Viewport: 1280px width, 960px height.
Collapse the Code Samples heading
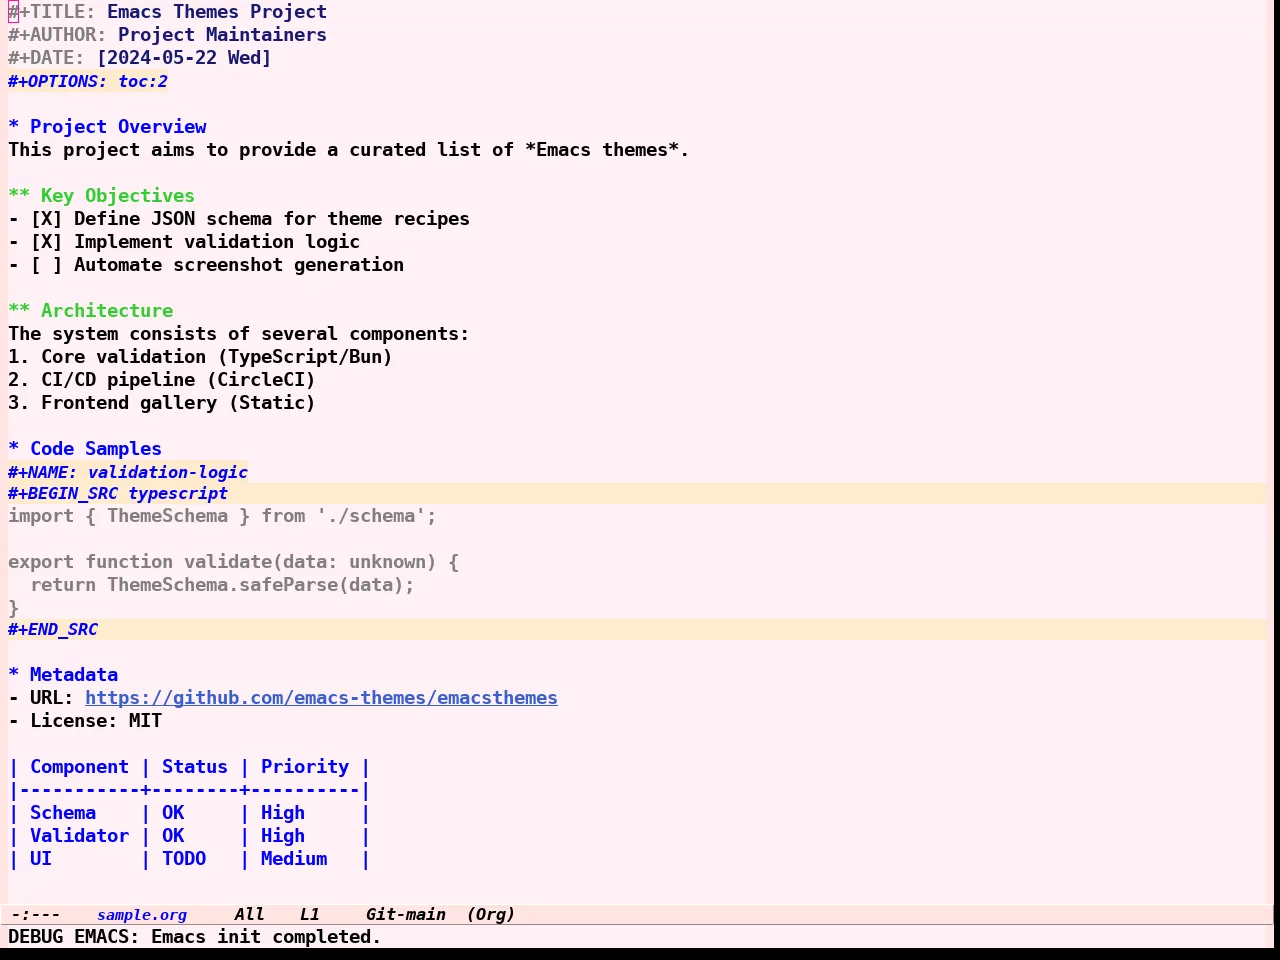[85, 449]
